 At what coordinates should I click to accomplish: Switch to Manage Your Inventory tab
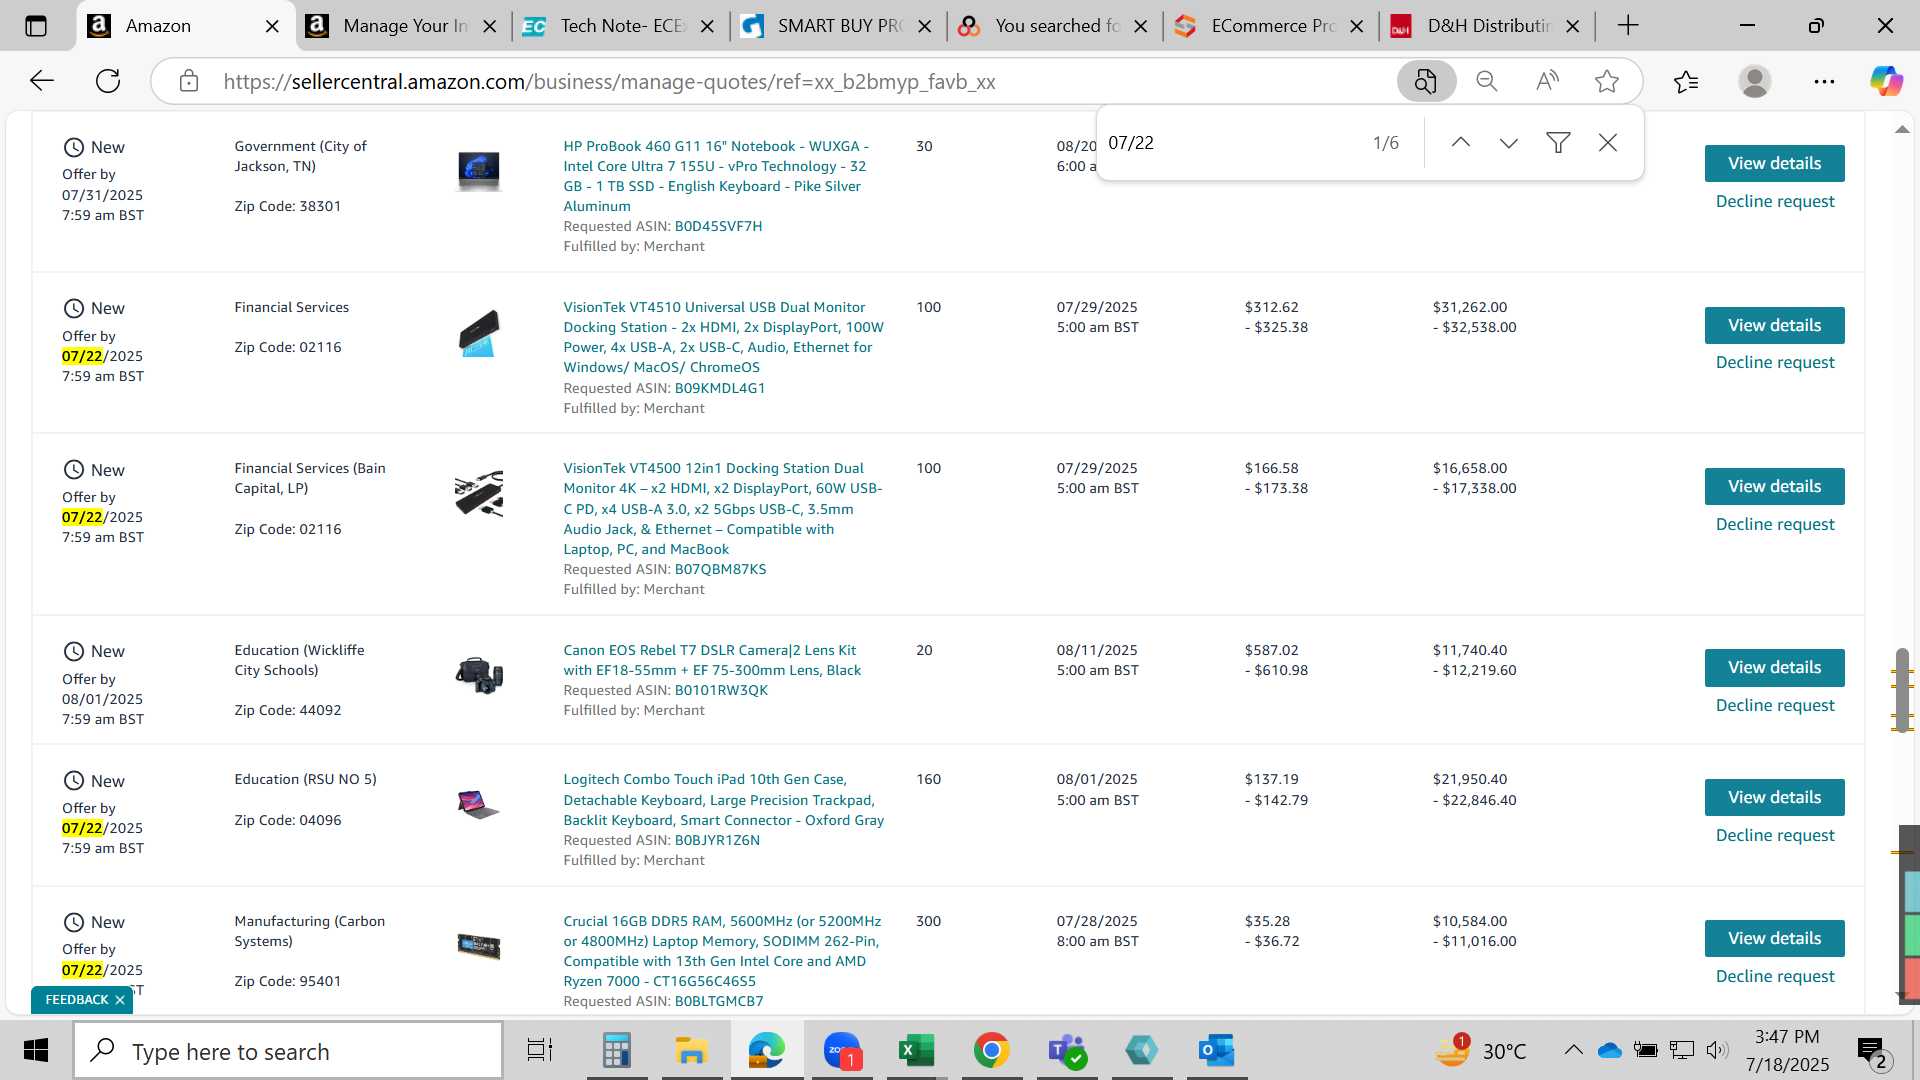pos(405,26)
